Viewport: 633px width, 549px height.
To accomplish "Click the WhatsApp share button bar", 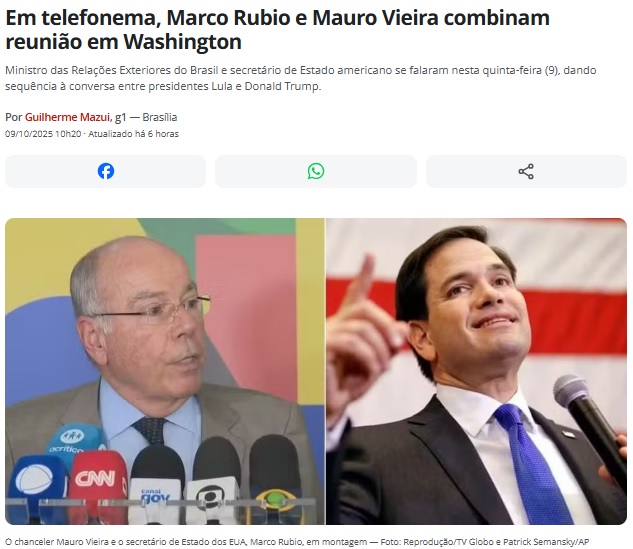I will 316,172.
